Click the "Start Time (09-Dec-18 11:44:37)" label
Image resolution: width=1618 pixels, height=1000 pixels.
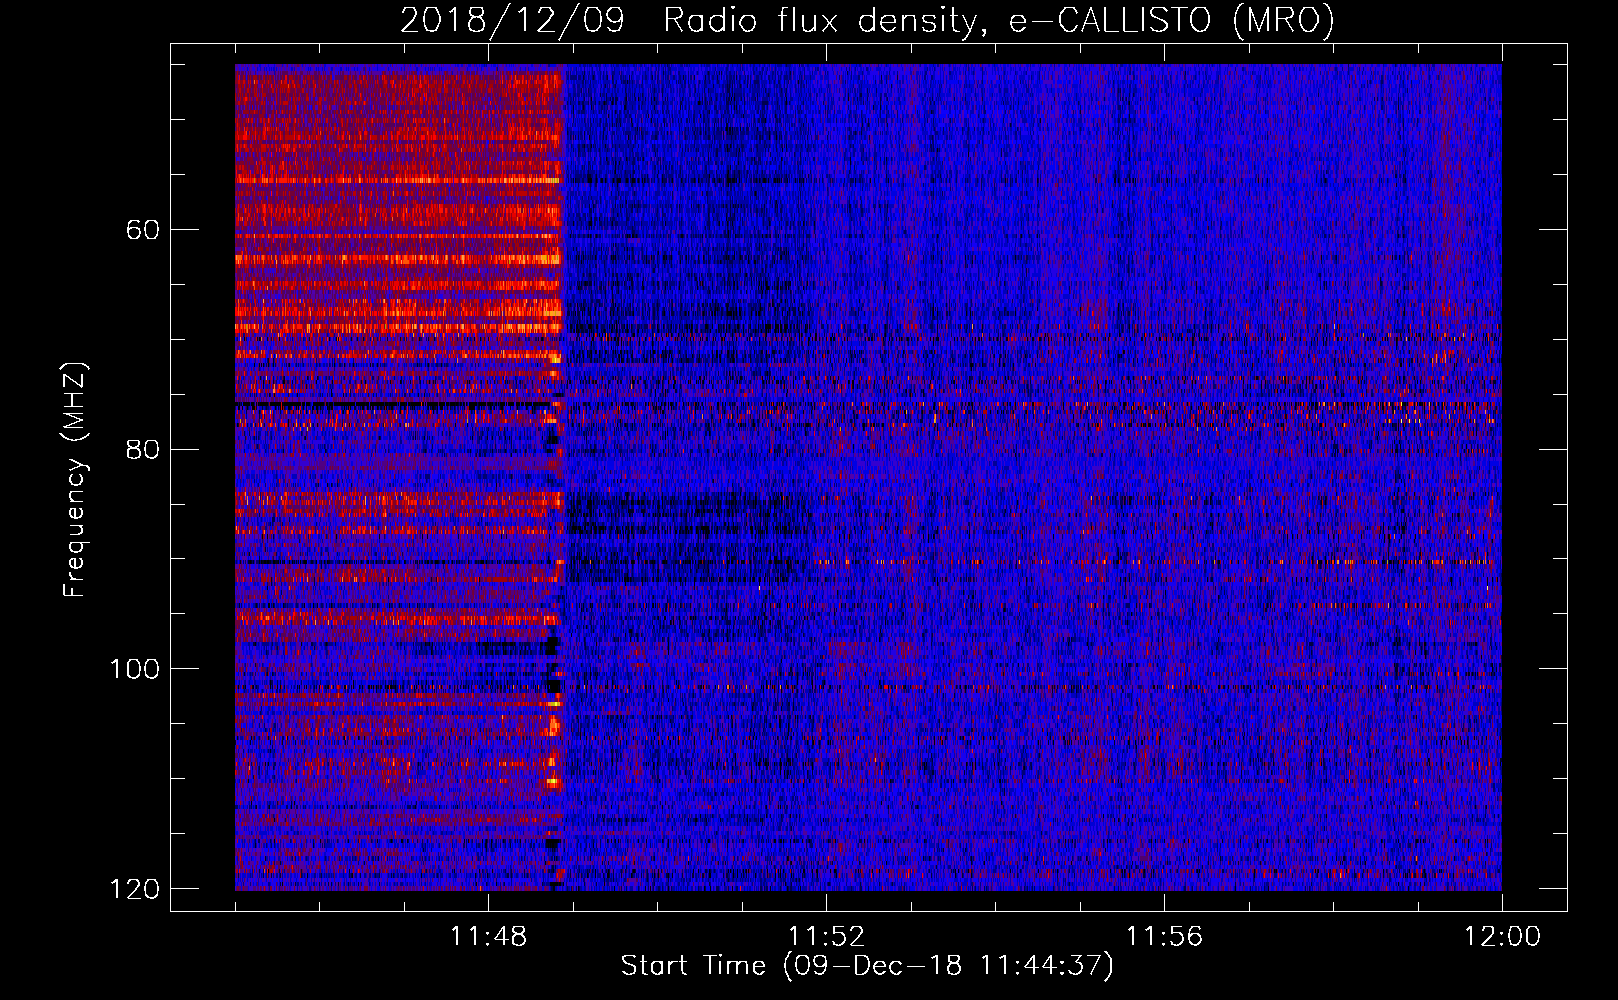(867, 966)
